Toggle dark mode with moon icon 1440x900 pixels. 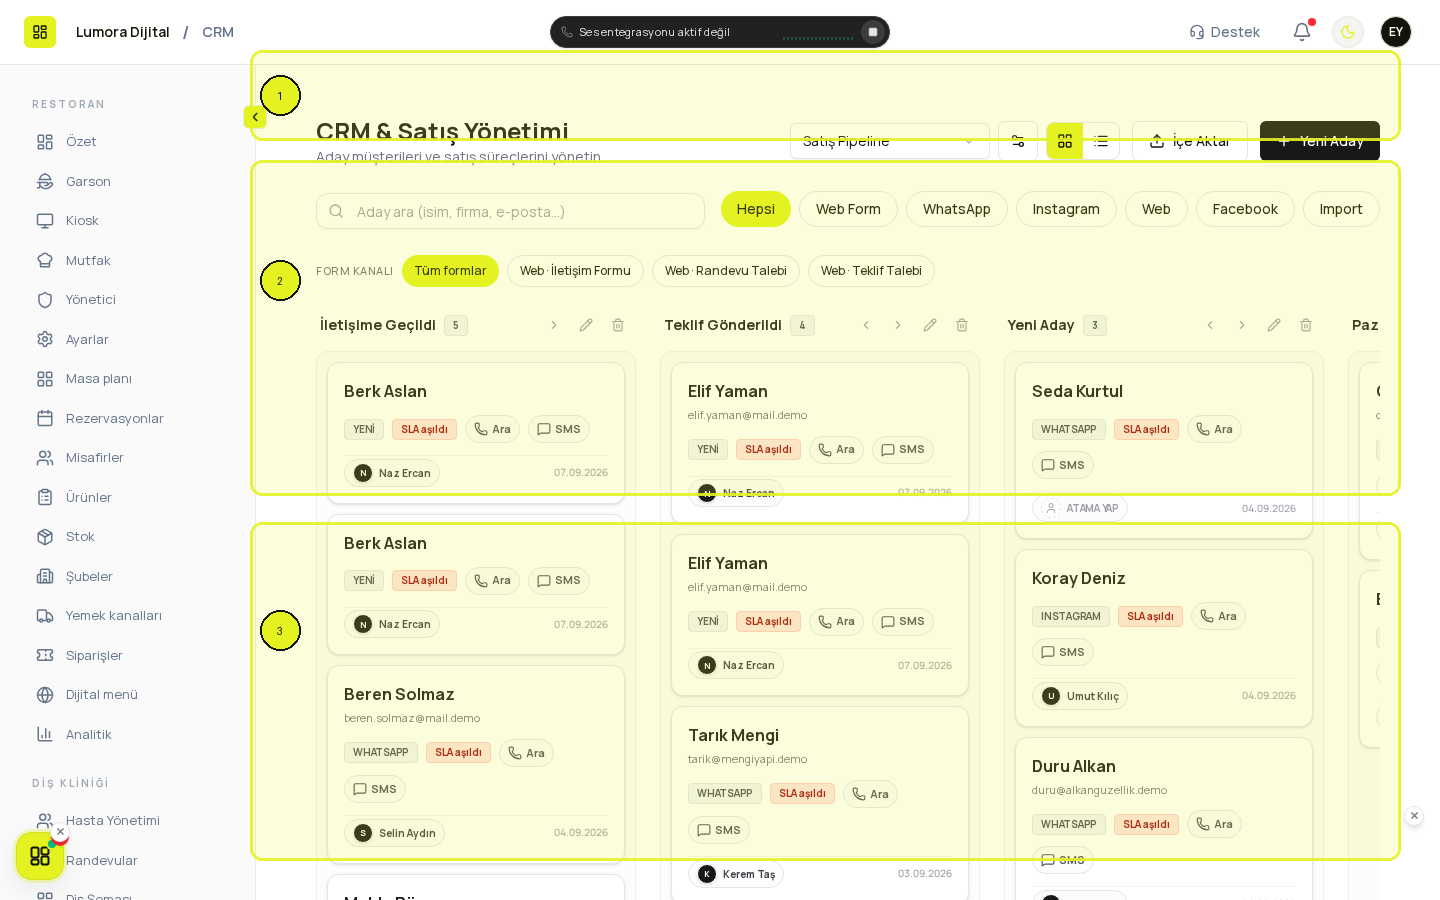click(x=1348, y=32)
